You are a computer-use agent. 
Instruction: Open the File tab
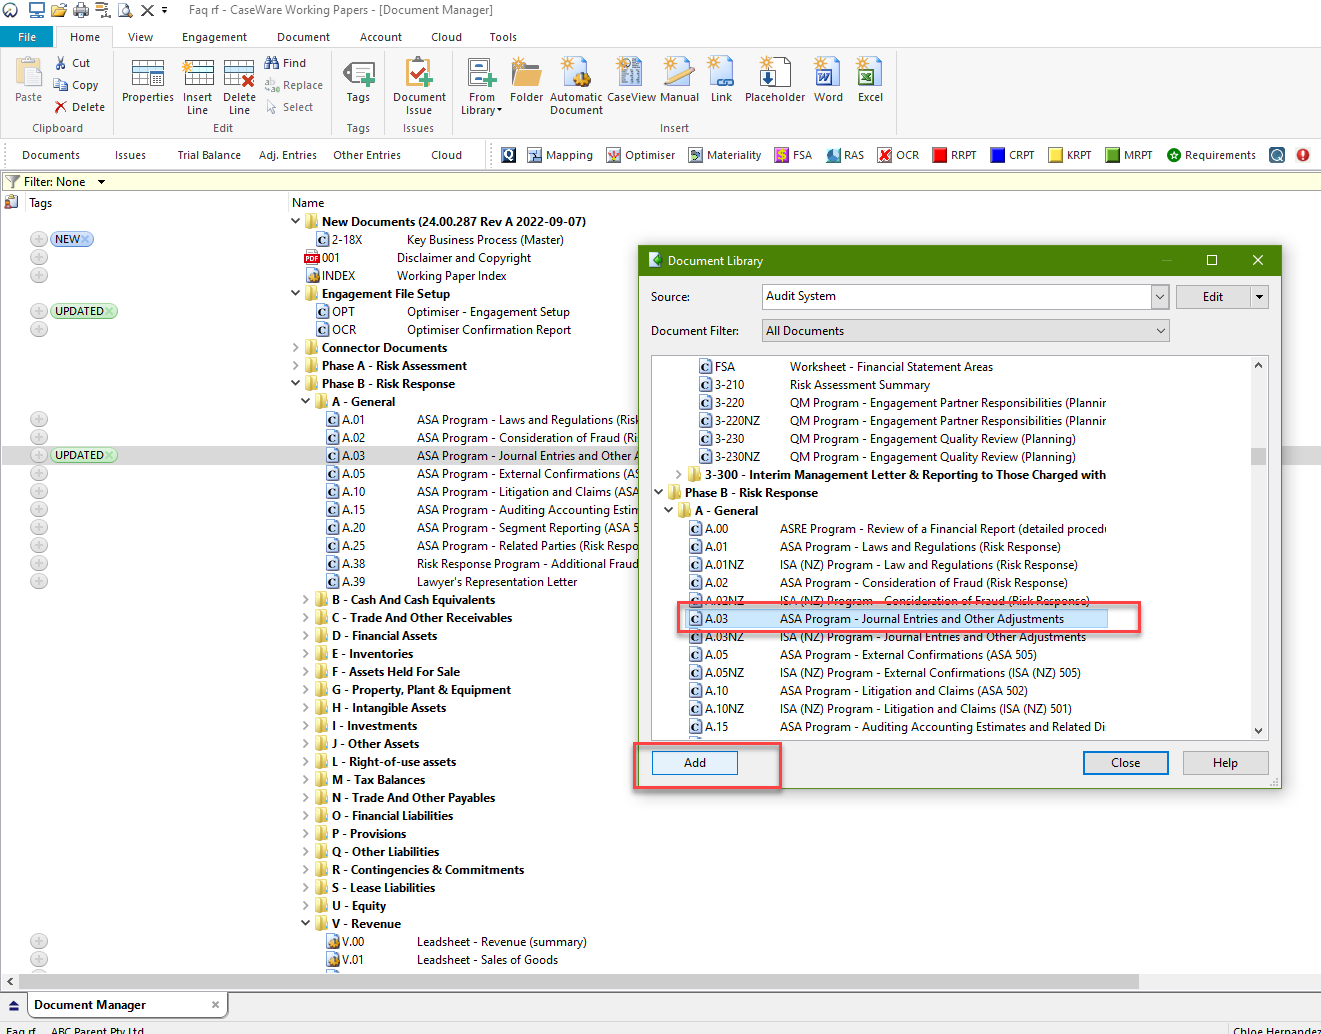[27, 37]
